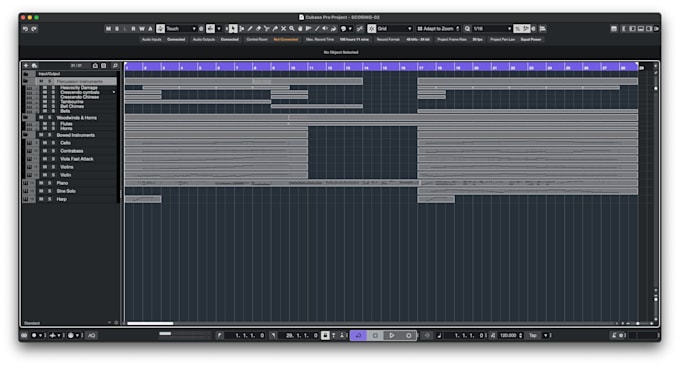Click the left zone layout icon
Image resolution: width=680 pixels, height=367 pixels.
point(632,29)
